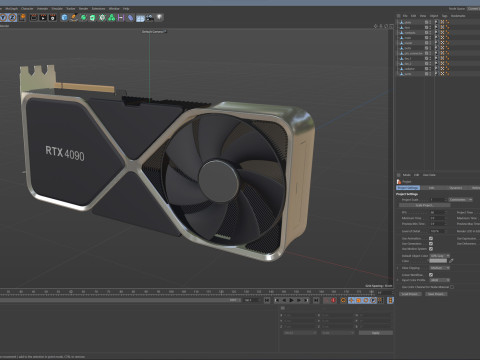The image size is (480, 360).
Task: Toggle the Use Animation checkbox
Action: (x=431, y=238)
